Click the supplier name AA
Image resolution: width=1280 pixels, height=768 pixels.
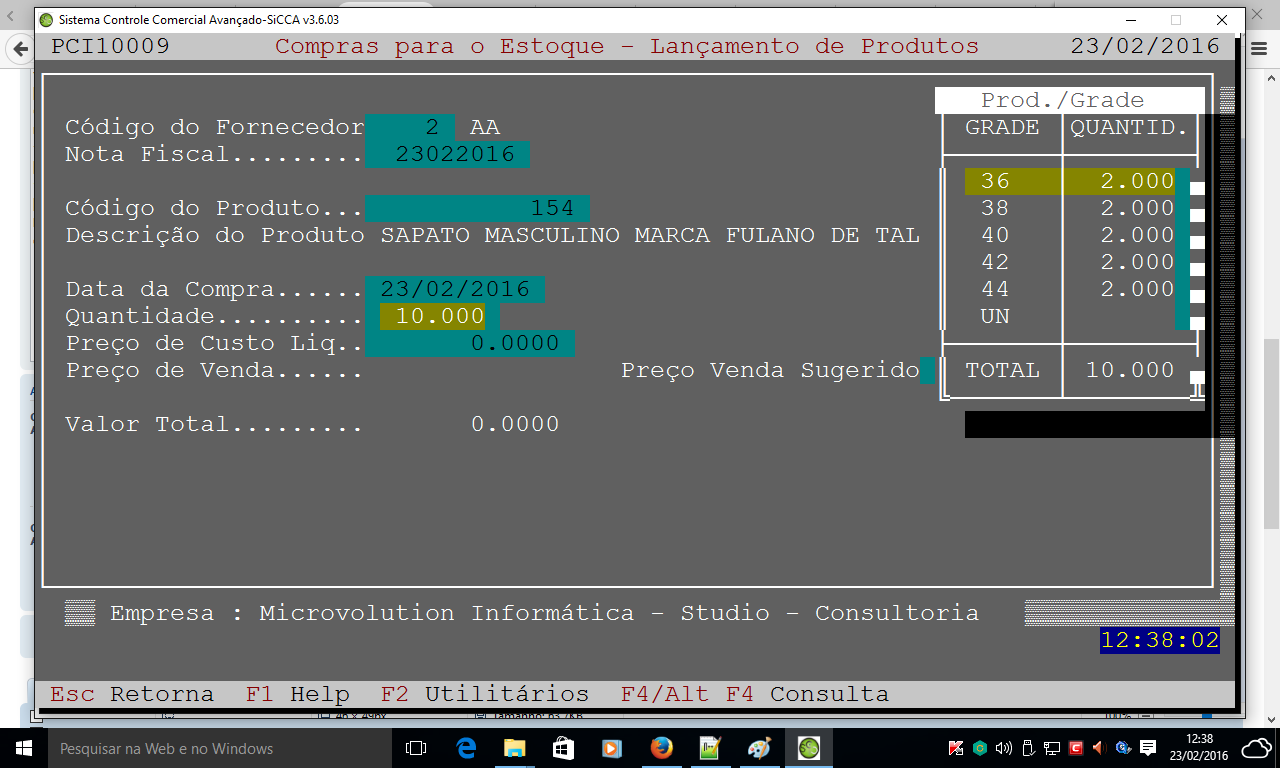point(485,127)
